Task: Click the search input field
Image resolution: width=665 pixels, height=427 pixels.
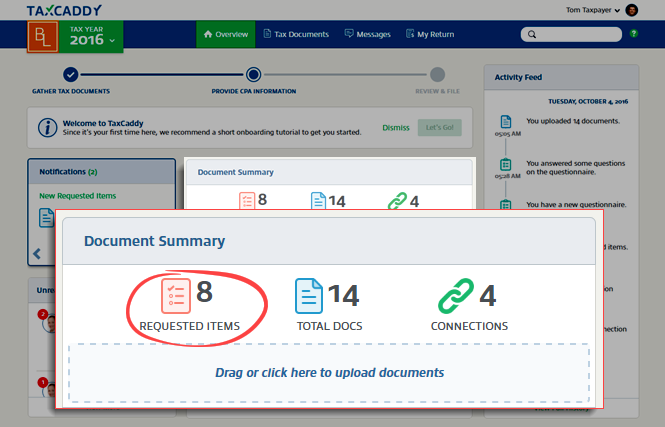Action: pos(571,34)
